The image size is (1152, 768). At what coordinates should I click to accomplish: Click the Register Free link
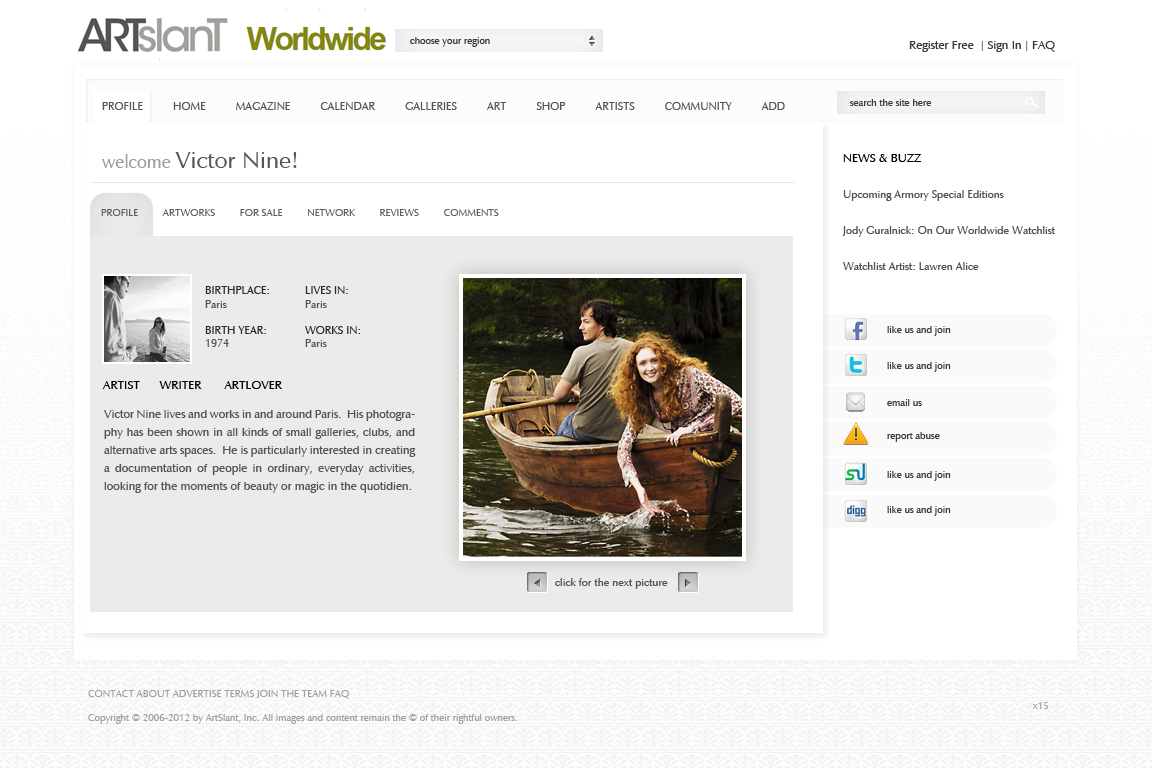coord(941,45)
